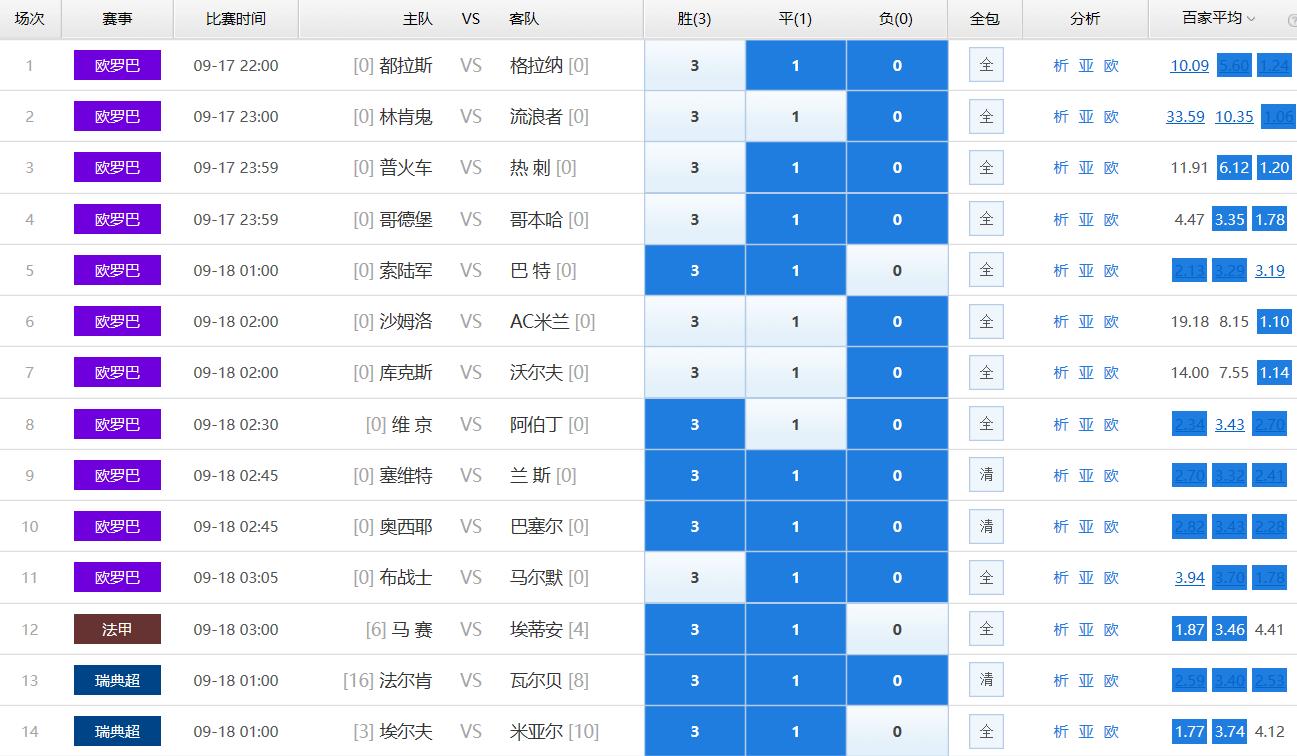Click home team name 奥西耶
The height and width of the screenshot is (756, 1297).
click(x=406, y=526)
